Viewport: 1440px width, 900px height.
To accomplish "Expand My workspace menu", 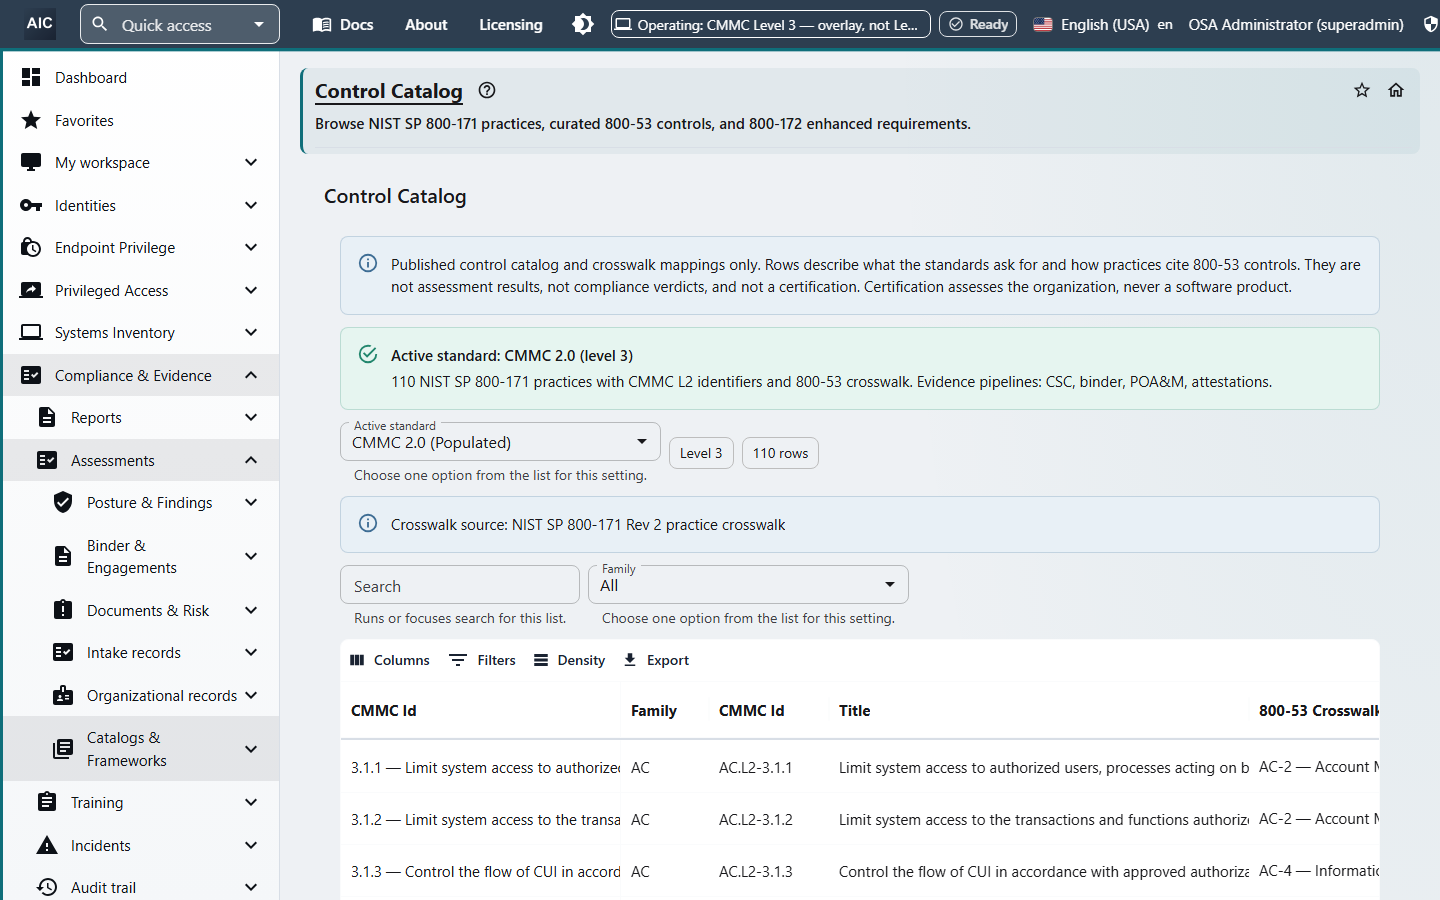I will [x=140, y=162].
